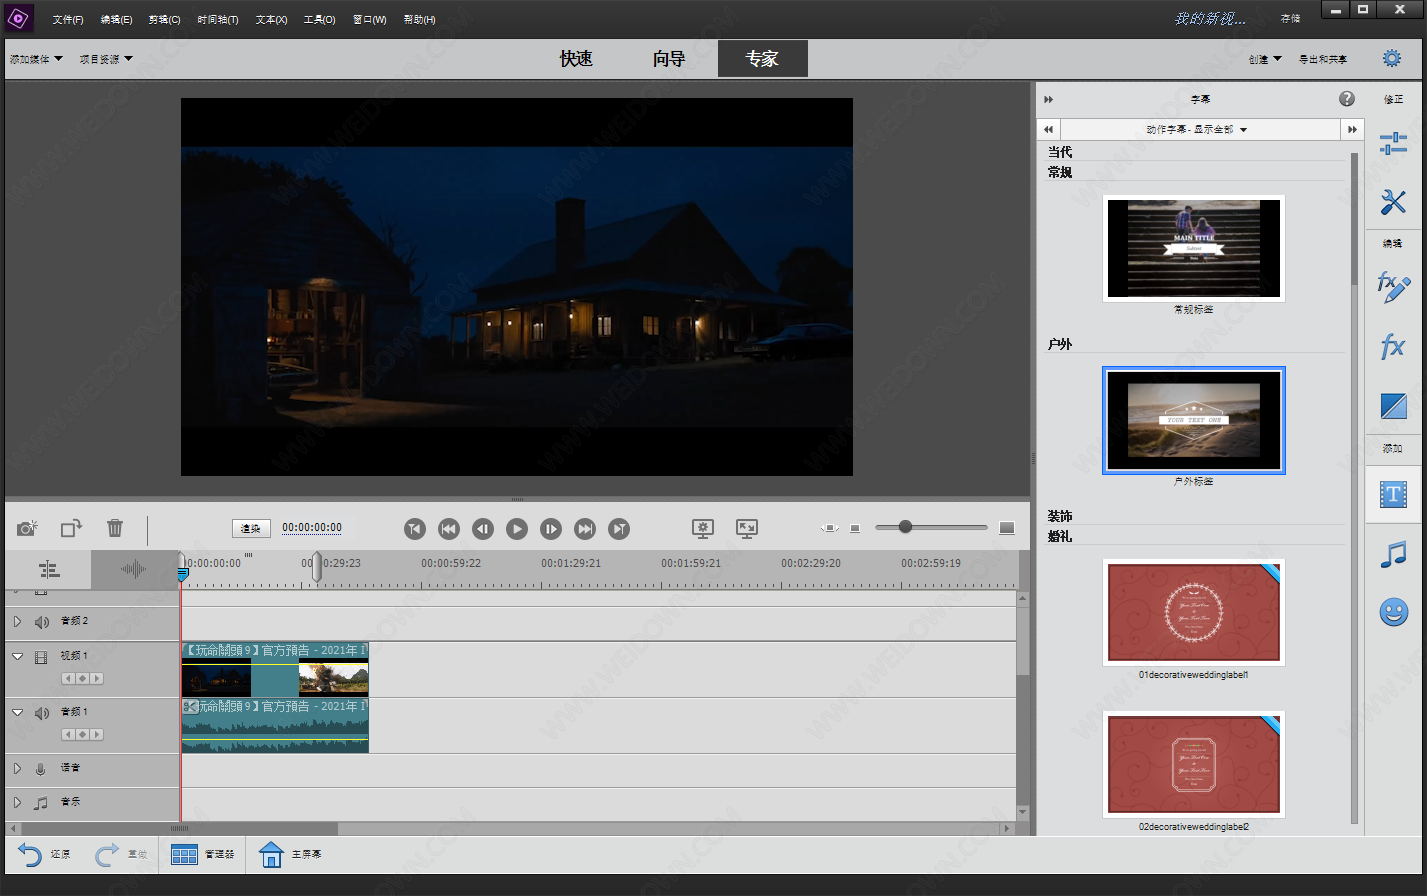1427x896 pixels.
Task: Select the 专家 expert tab
Action: pos(762,59)
